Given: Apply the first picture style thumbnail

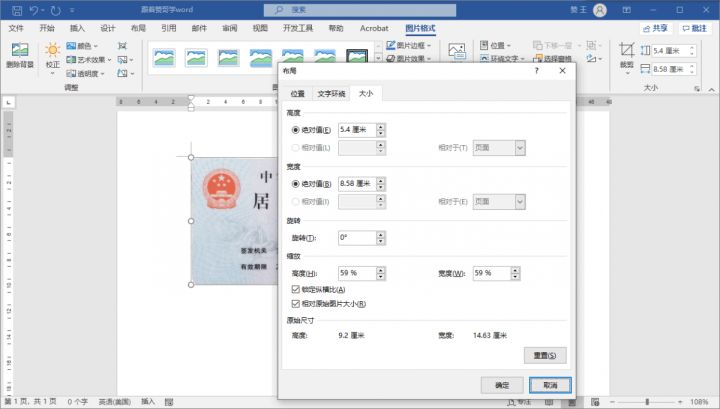Looking at the screenshot, I should pyautogui.click(x=164, y=58).
